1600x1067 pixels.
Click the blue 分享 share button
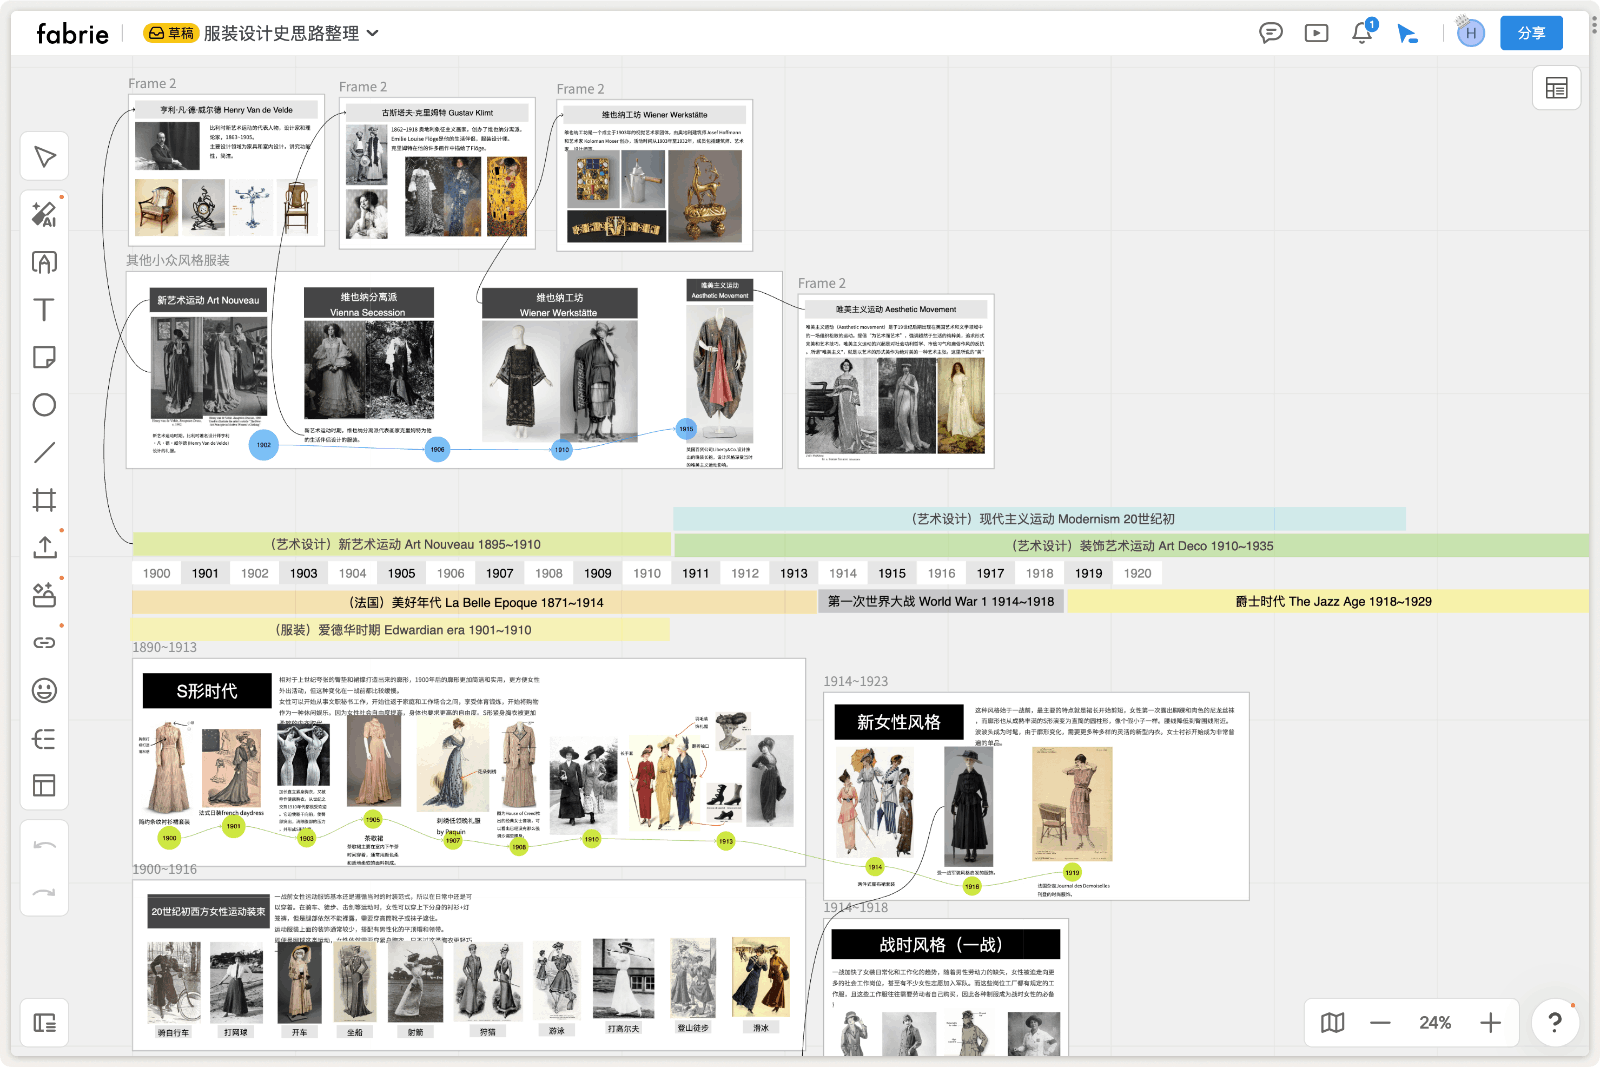[x=1531, y=33]
